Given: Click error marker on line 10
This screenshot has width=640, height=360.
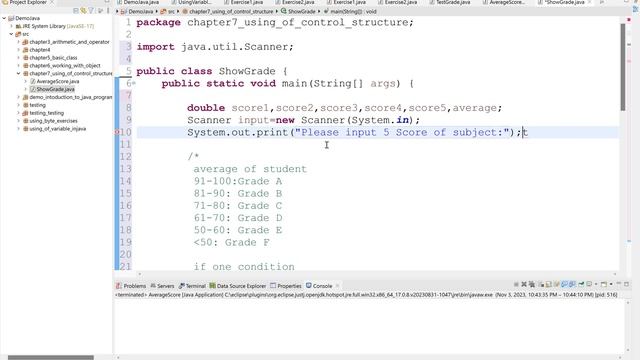Looking at the screenshot, I should (117, 132).
